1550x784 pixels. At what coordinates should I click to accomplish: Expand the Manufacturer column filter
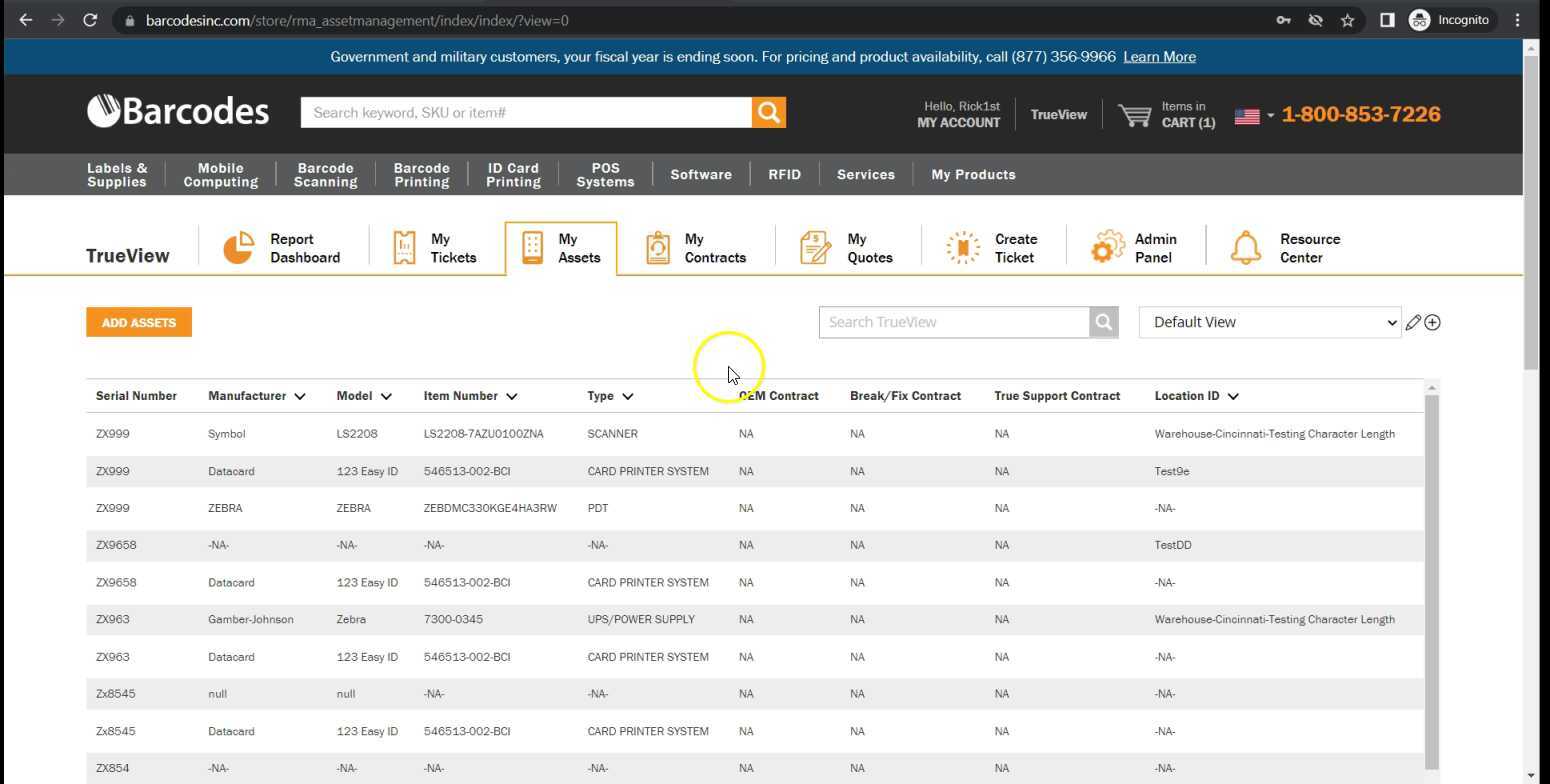coord(299,396)
